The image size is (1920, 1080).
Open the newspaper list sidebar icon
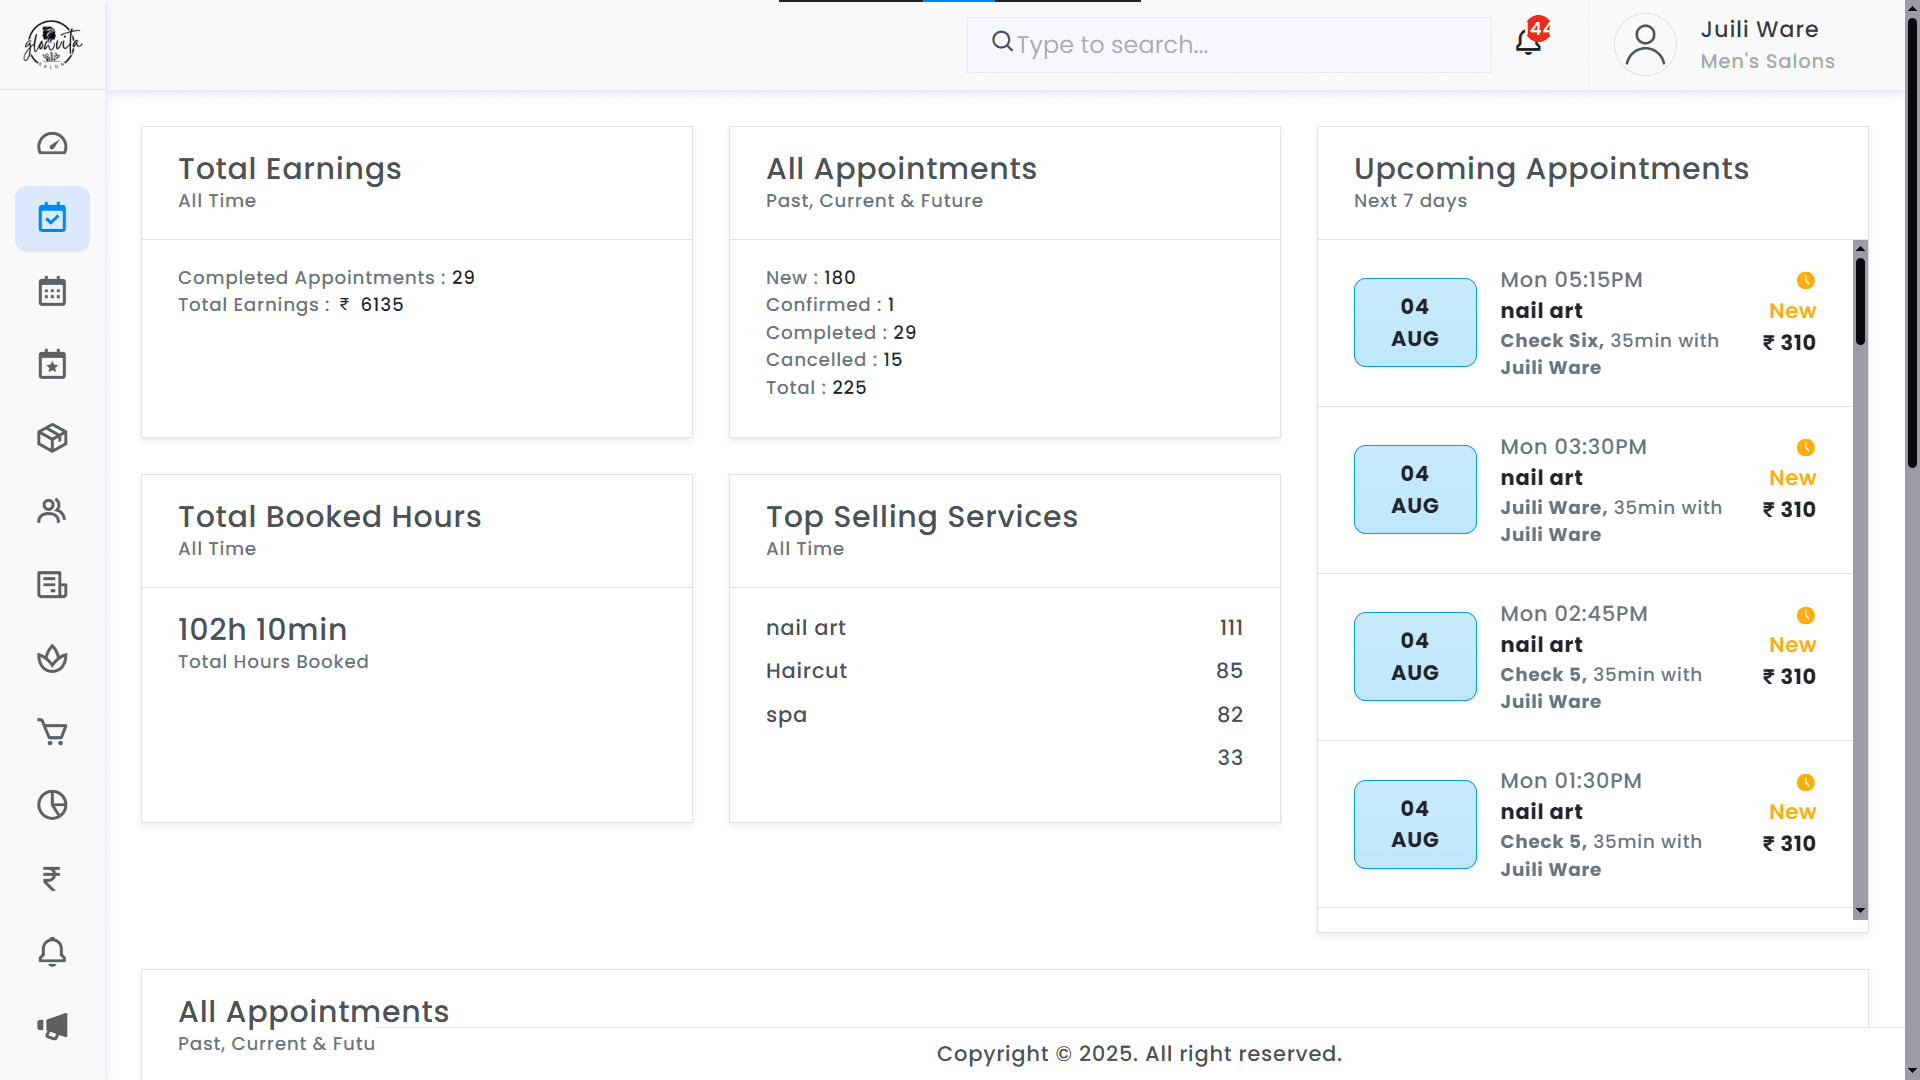tap(52, 585)
